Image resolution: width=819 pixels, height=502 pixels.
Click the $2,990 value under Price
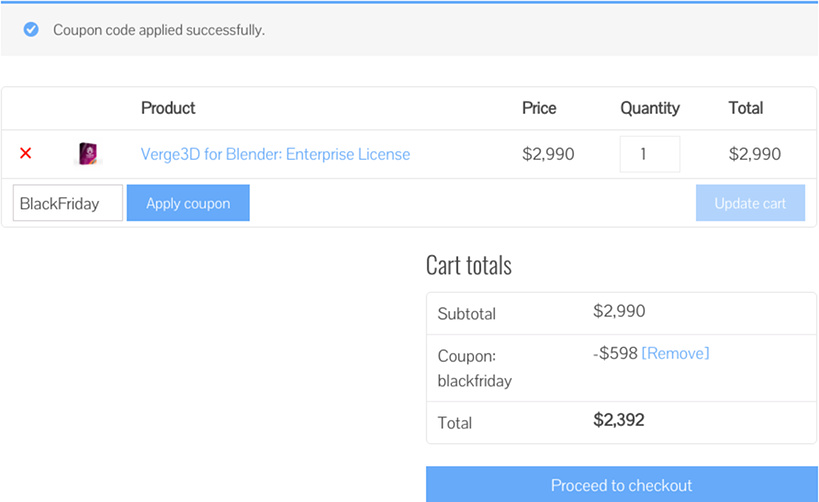coord(548,154)
